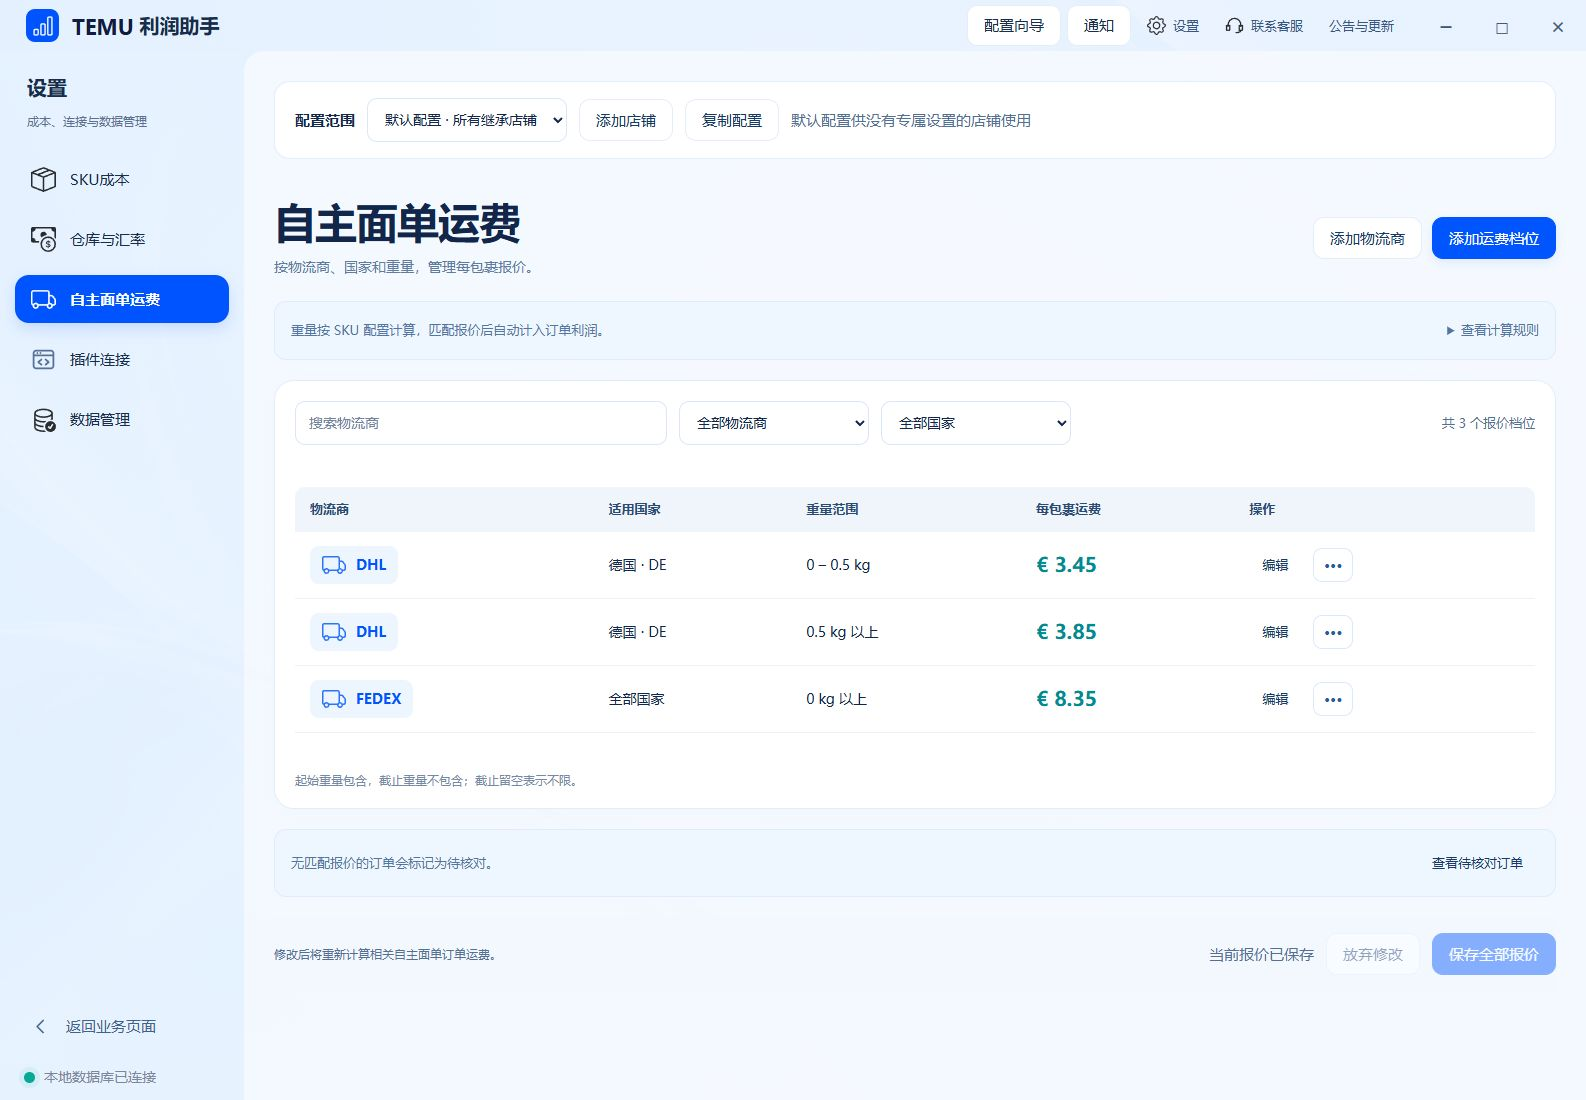Click 复制配置 button
Image resolution: width=1586 pixels, height=1100 pixels.
click(732, 120)
